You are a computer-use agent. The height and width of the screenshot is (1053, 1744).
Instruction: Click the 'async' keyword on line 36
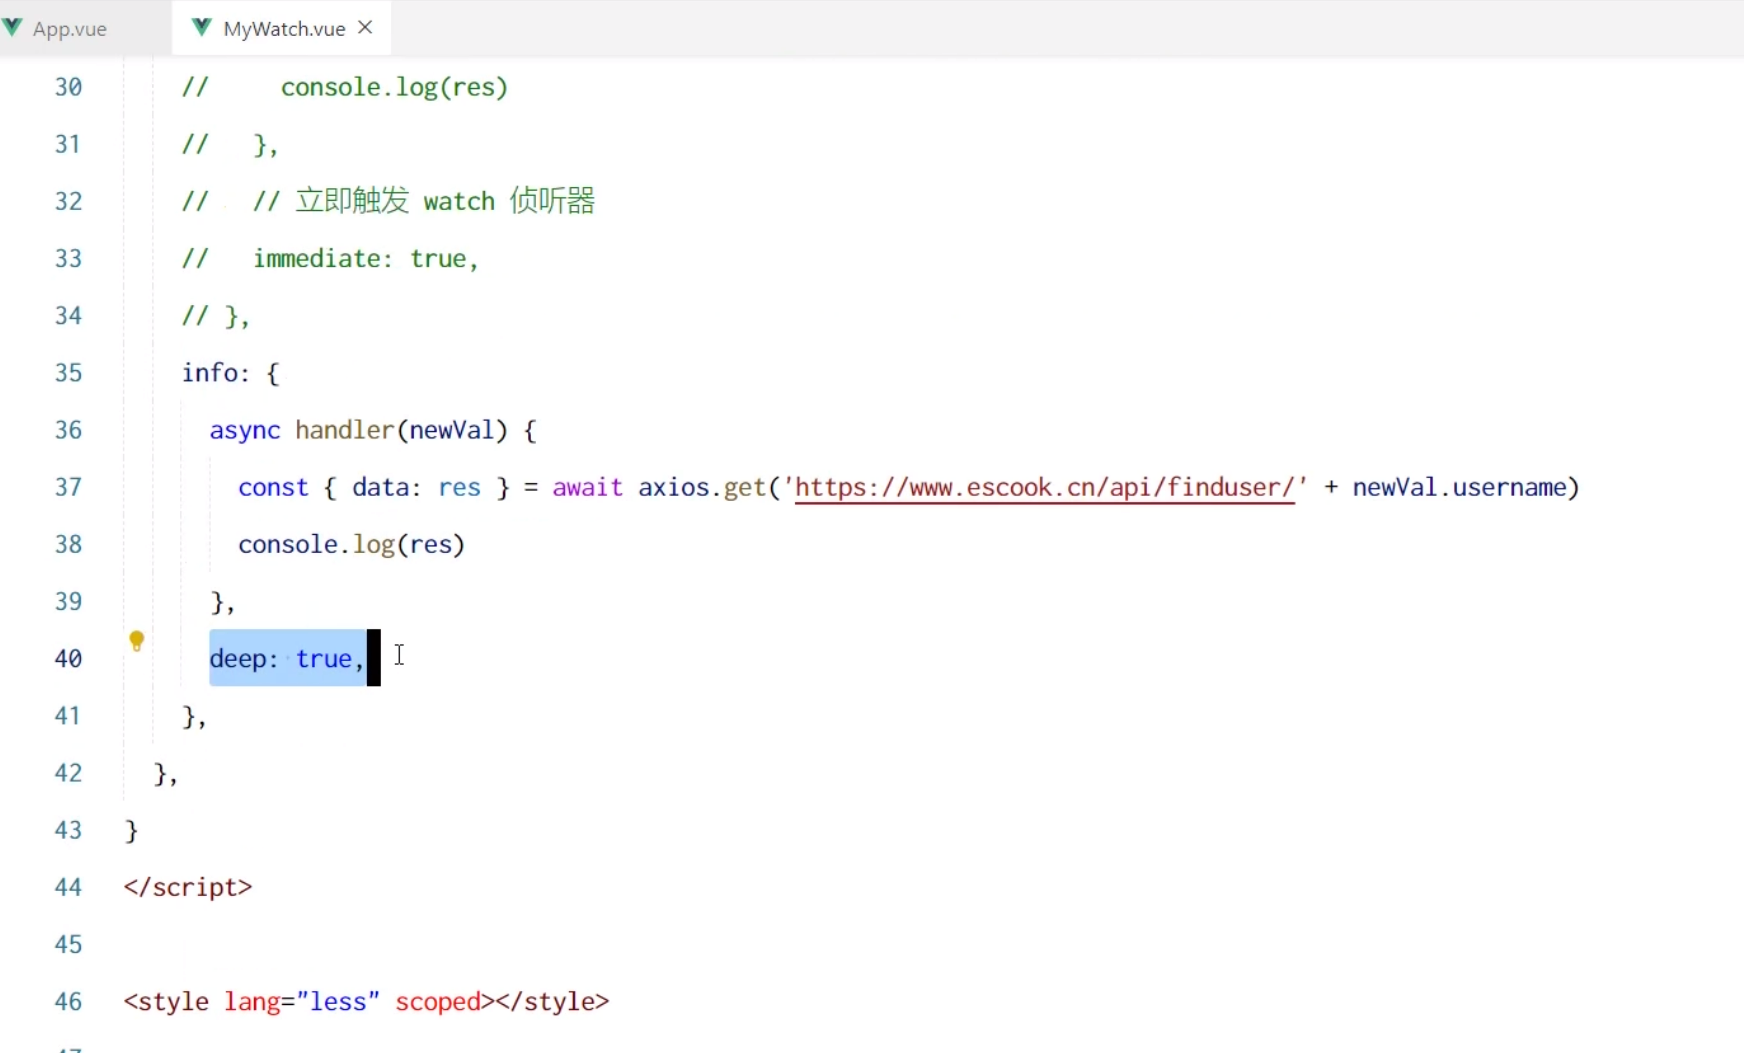245,431
